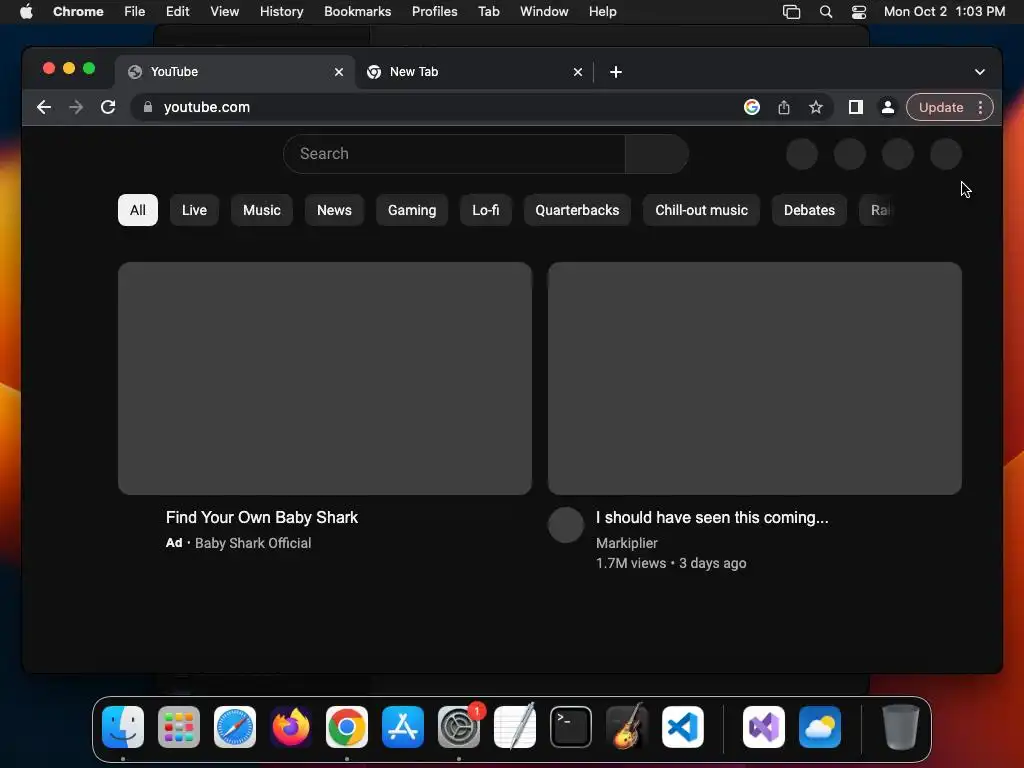Reload the youtube.com page

tap(108, 107)
